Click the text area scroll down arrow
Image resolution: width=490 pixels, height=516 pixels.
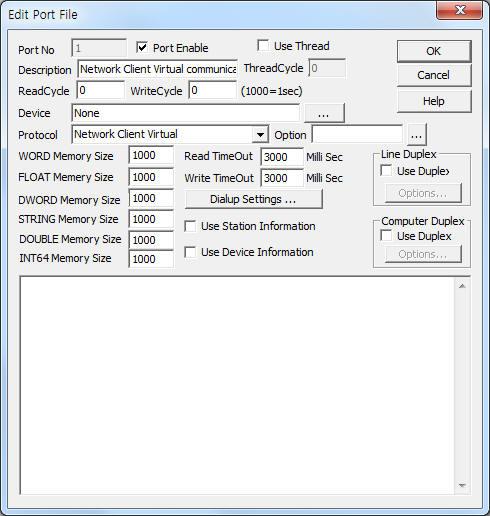462,485
